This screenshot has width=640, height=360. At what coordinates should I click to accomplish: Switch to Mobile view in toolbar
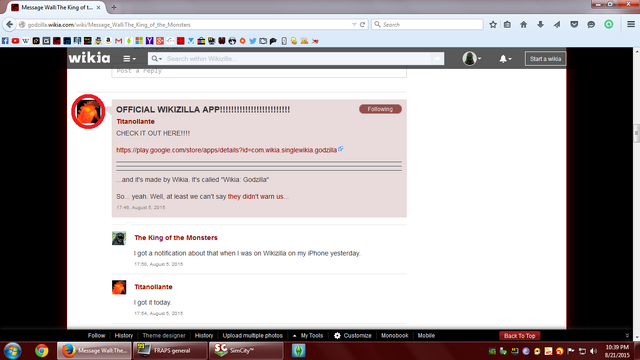[426, 336]
